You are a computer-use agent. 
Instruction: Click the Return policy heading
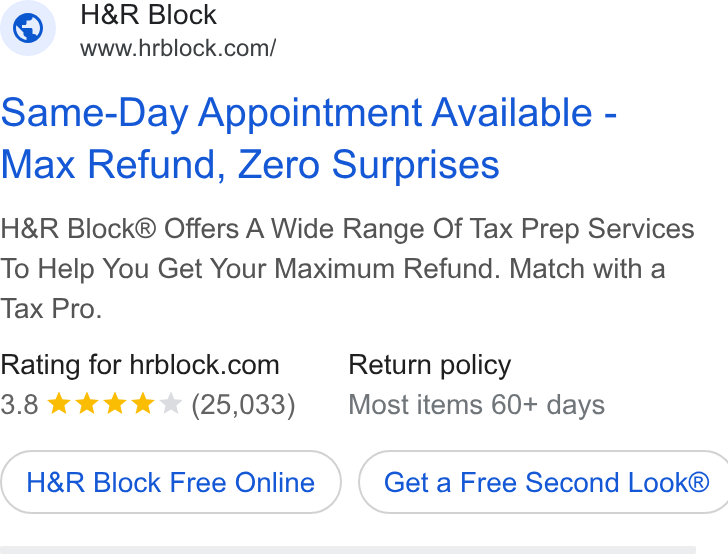click(x=430, y=365)
